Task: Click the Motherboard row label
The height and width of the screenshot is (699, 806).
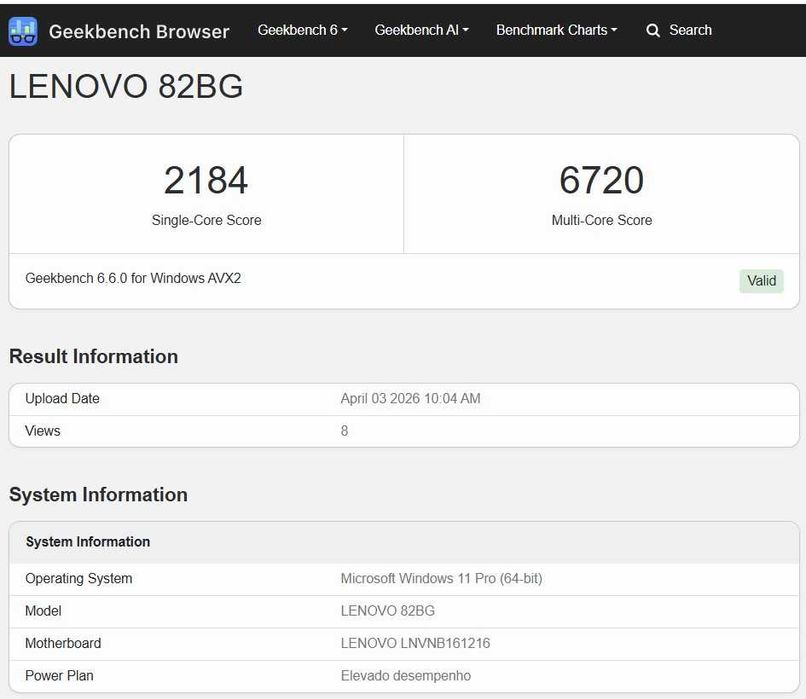Action: tap(63, 643)
